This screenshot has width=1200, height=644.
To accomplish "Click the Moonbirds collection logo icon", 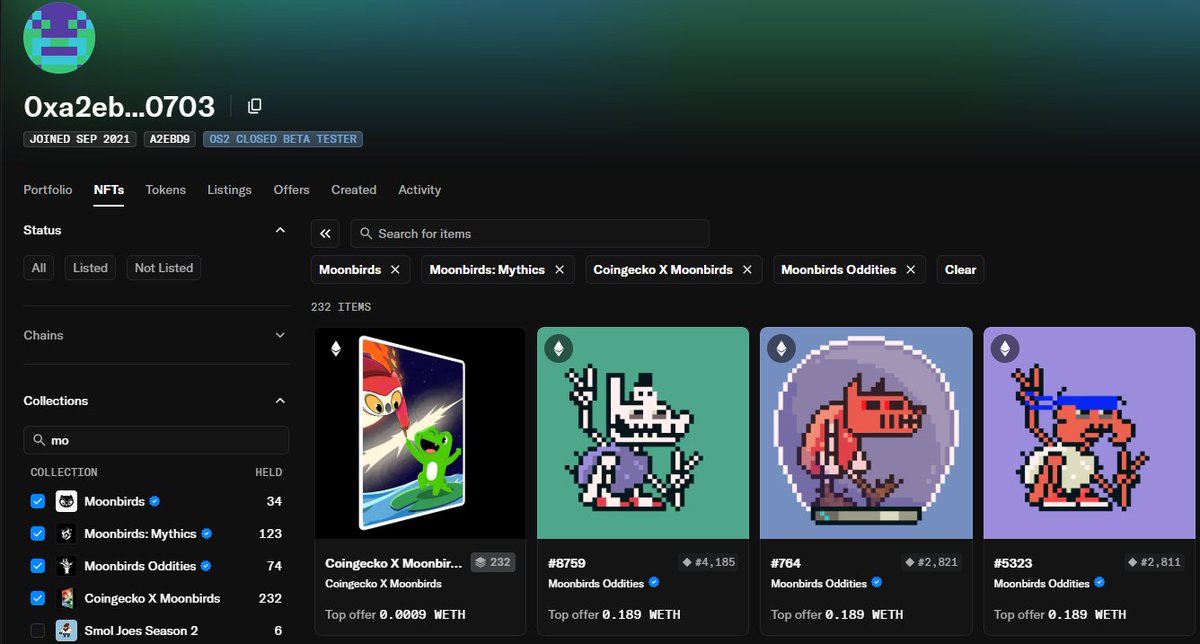I will pyautogui.click(x=67, y=502).
